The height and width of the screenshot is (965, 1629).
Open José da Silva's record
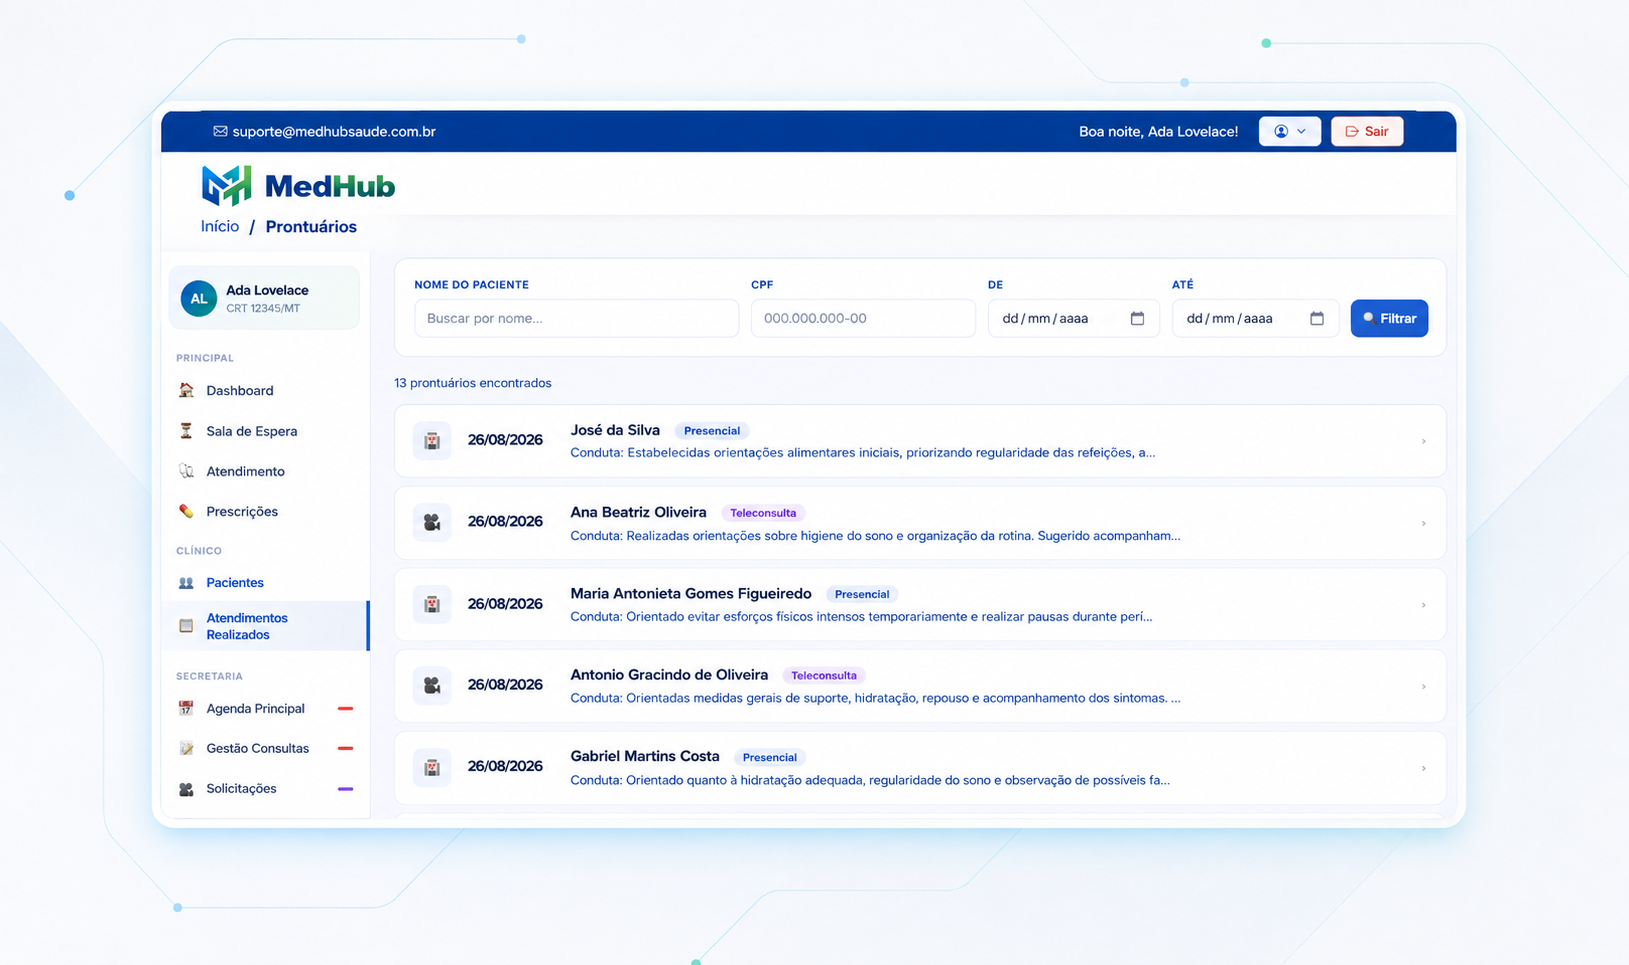[920, 441]
